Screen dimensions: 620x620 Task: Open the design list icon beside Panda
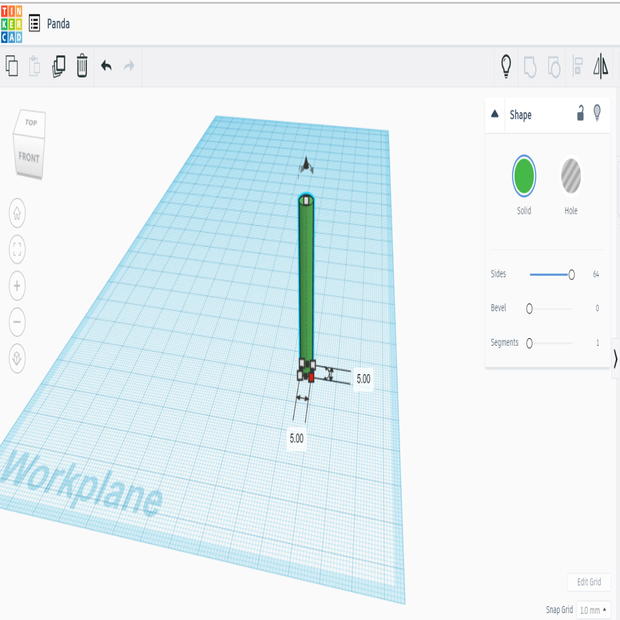(x=35, y=22)
